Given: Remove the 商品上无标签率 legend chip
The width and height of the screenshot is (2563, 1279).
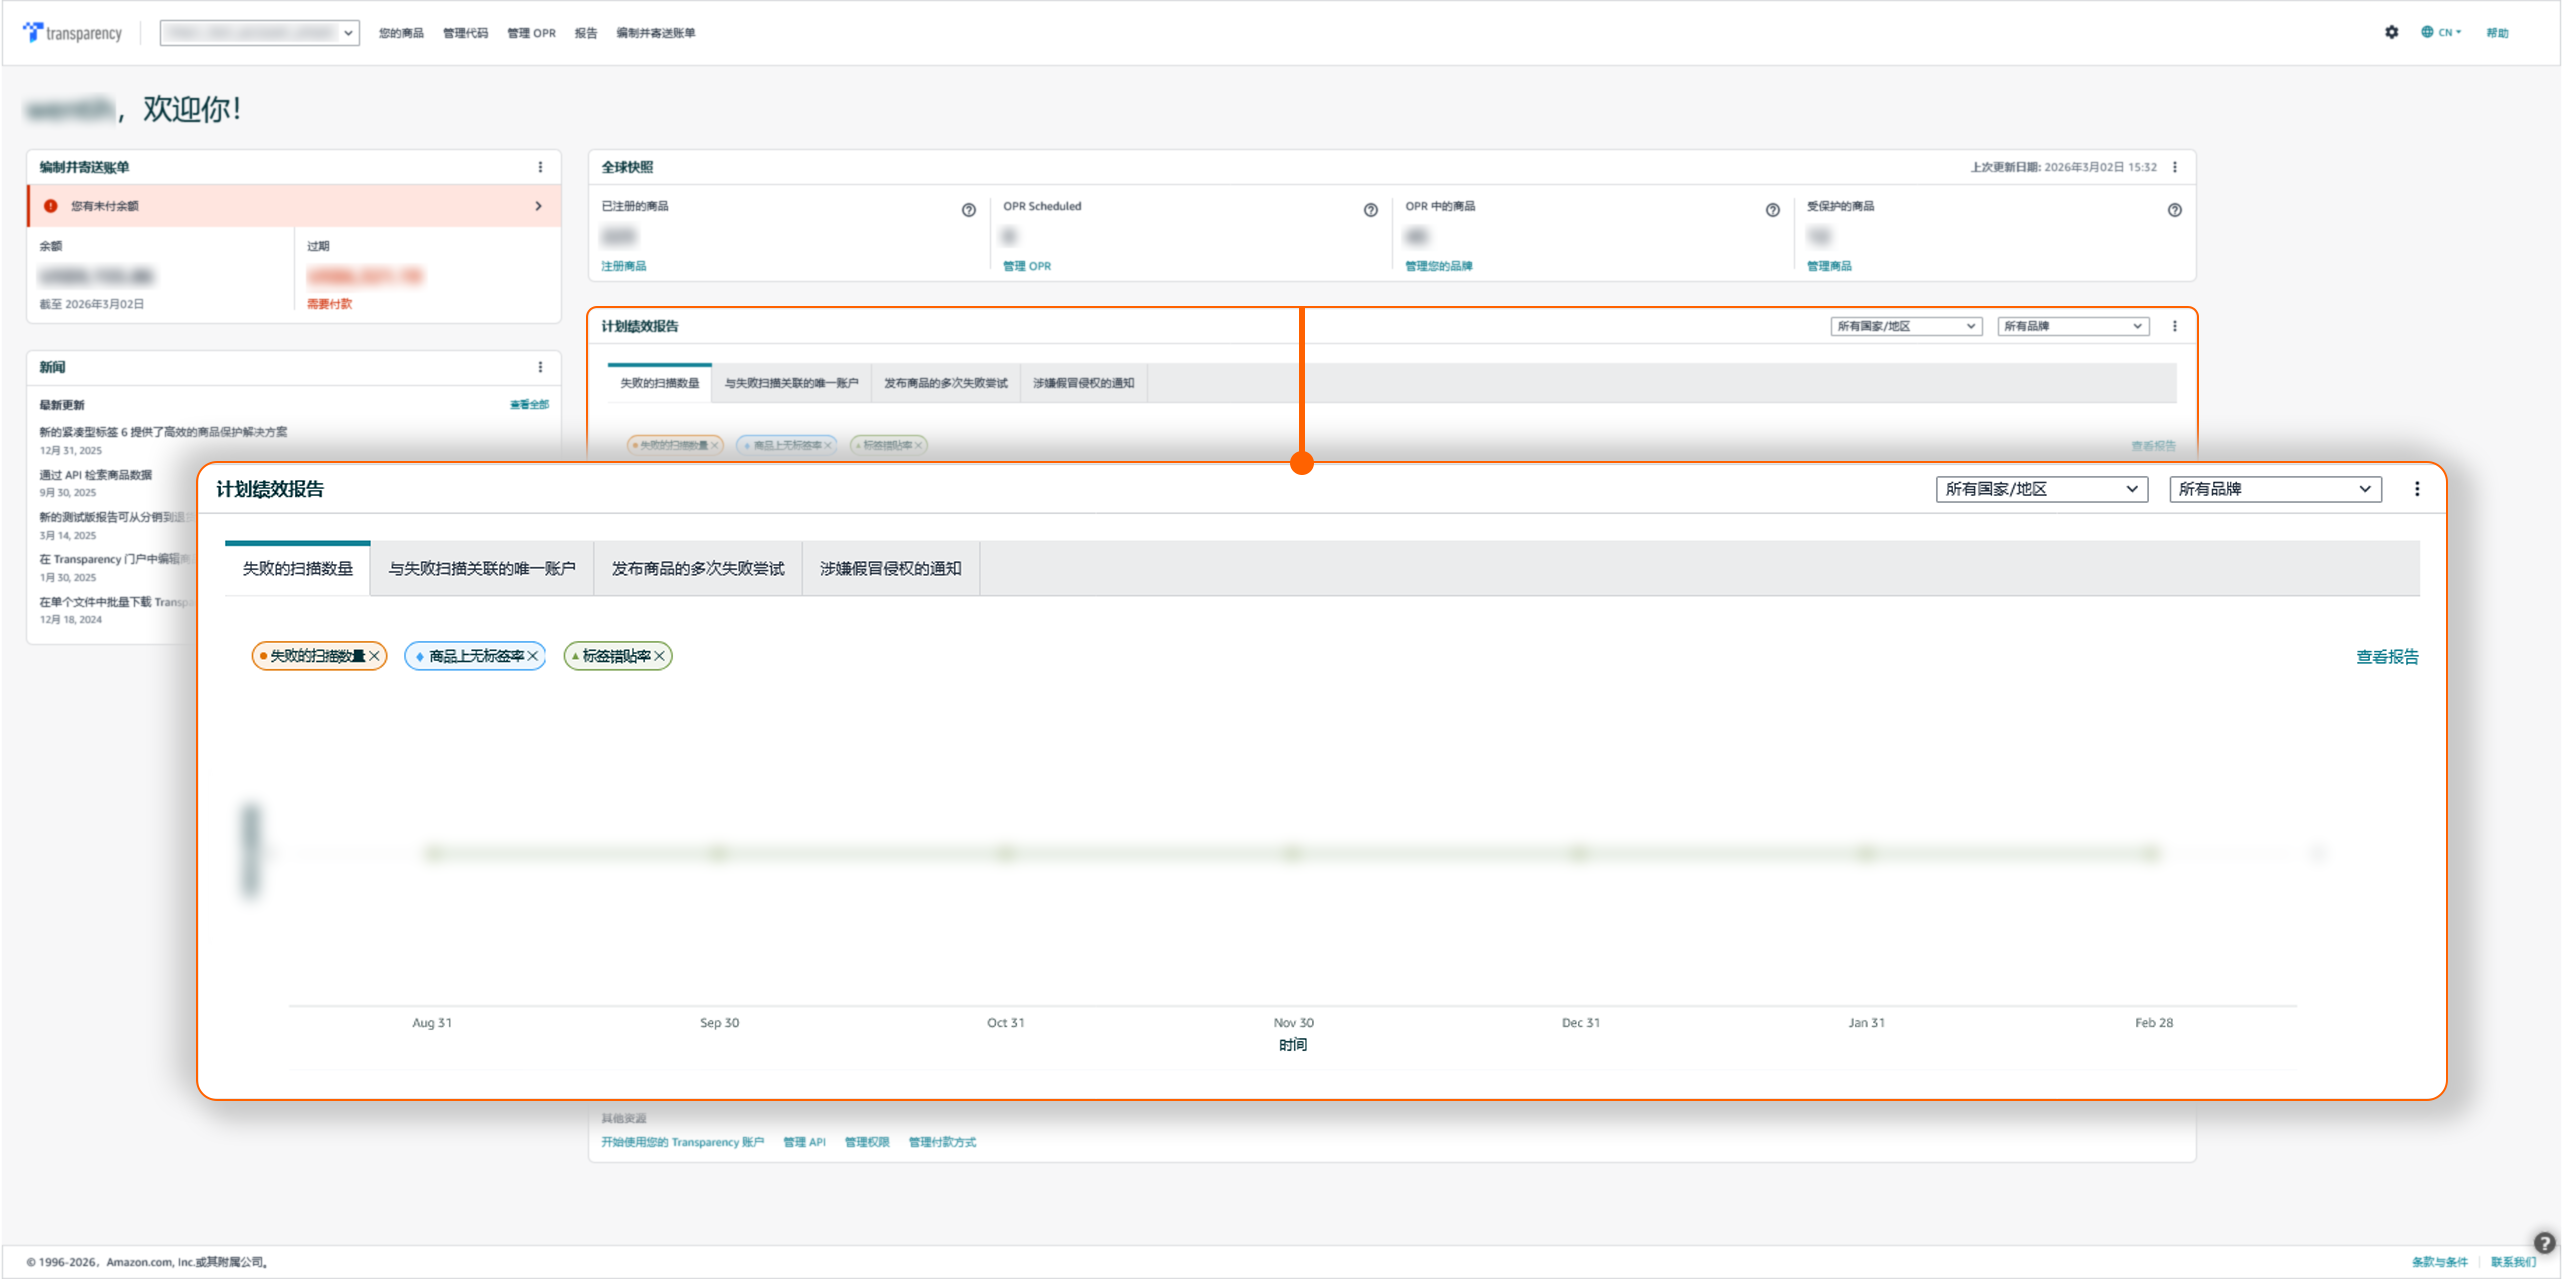Looking at the screenshot, I should [533, 656].
